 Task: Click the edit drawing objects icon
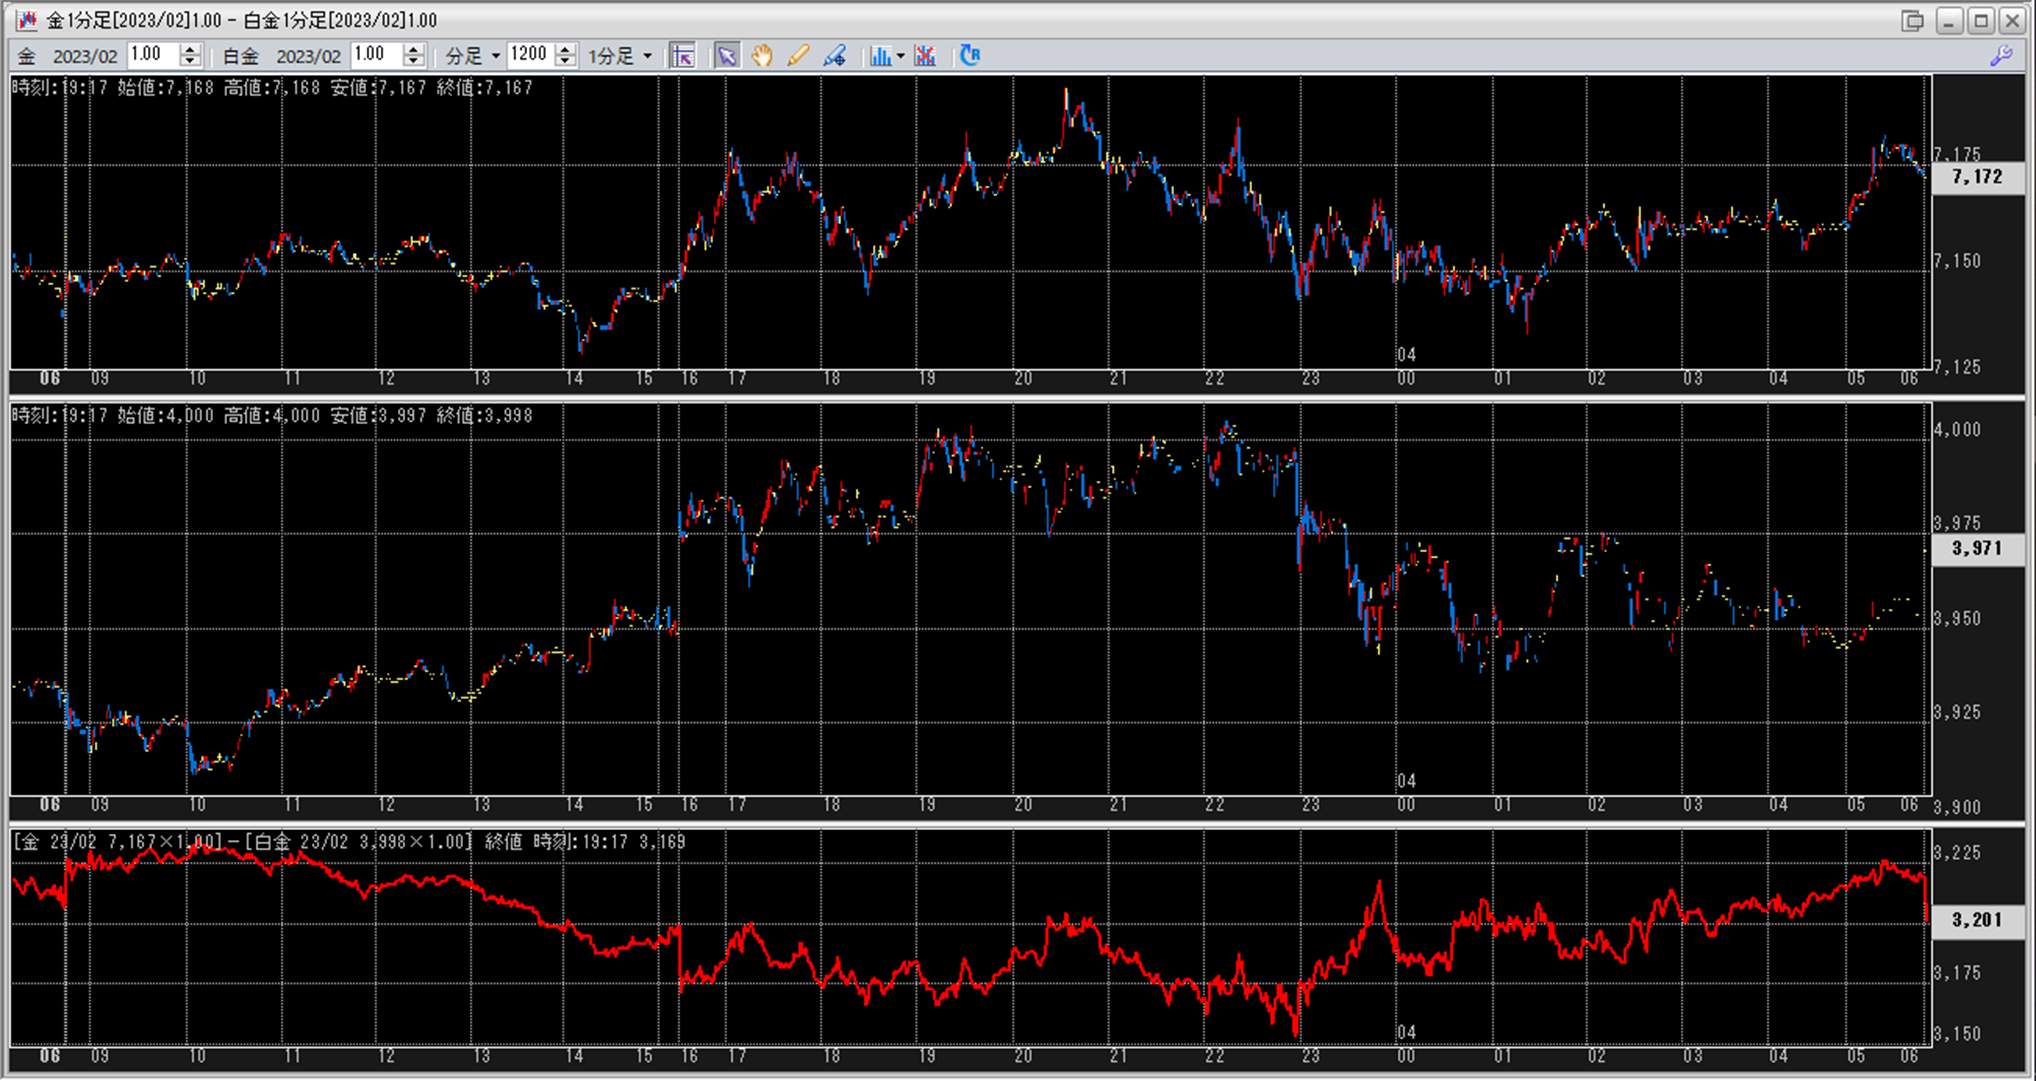pos(835,56)
